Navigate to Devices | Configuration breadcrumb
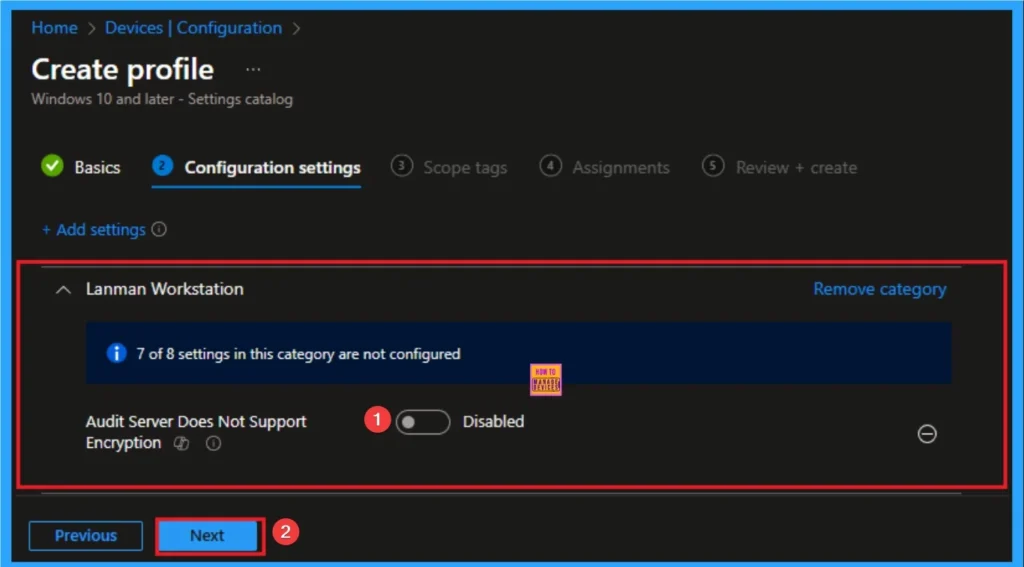This screenshot has height=567, width=1024. 193,28
